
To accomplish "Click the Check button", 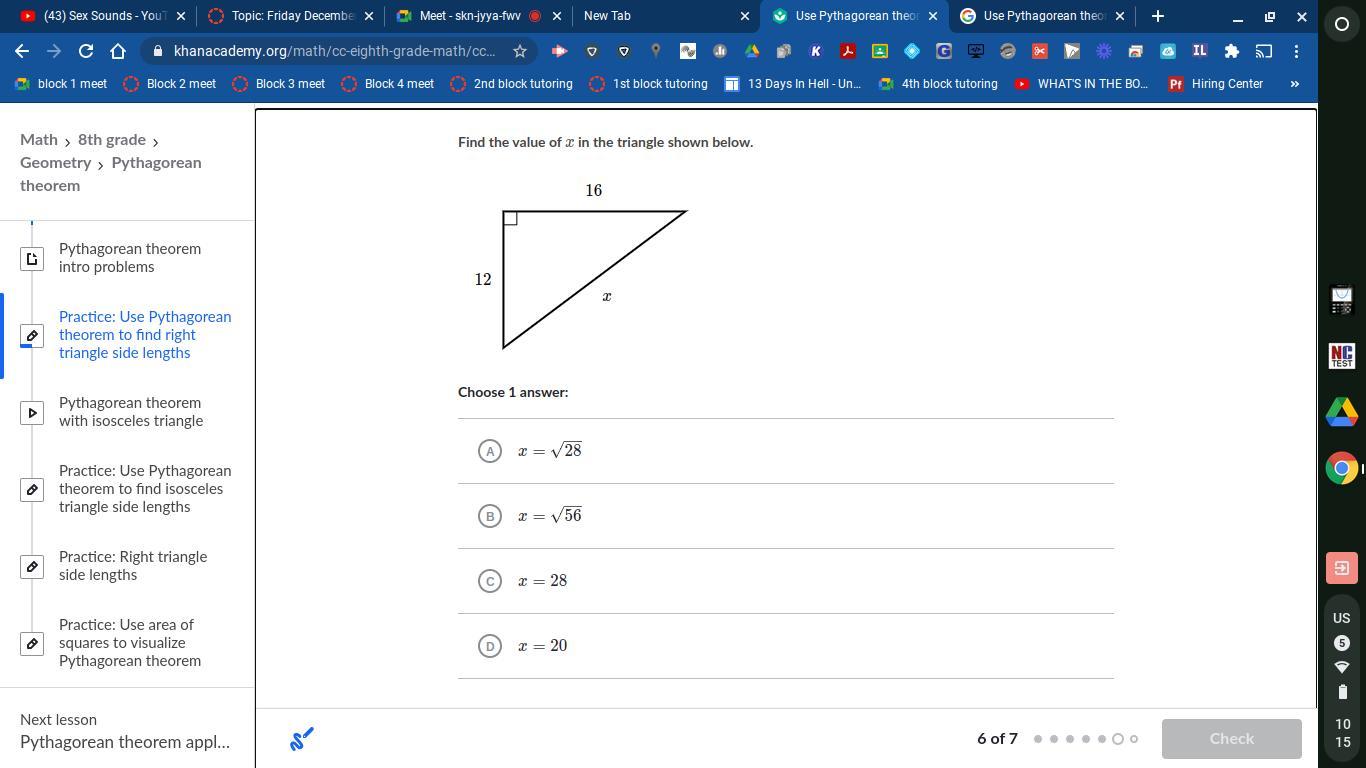I will point(1232,739).
